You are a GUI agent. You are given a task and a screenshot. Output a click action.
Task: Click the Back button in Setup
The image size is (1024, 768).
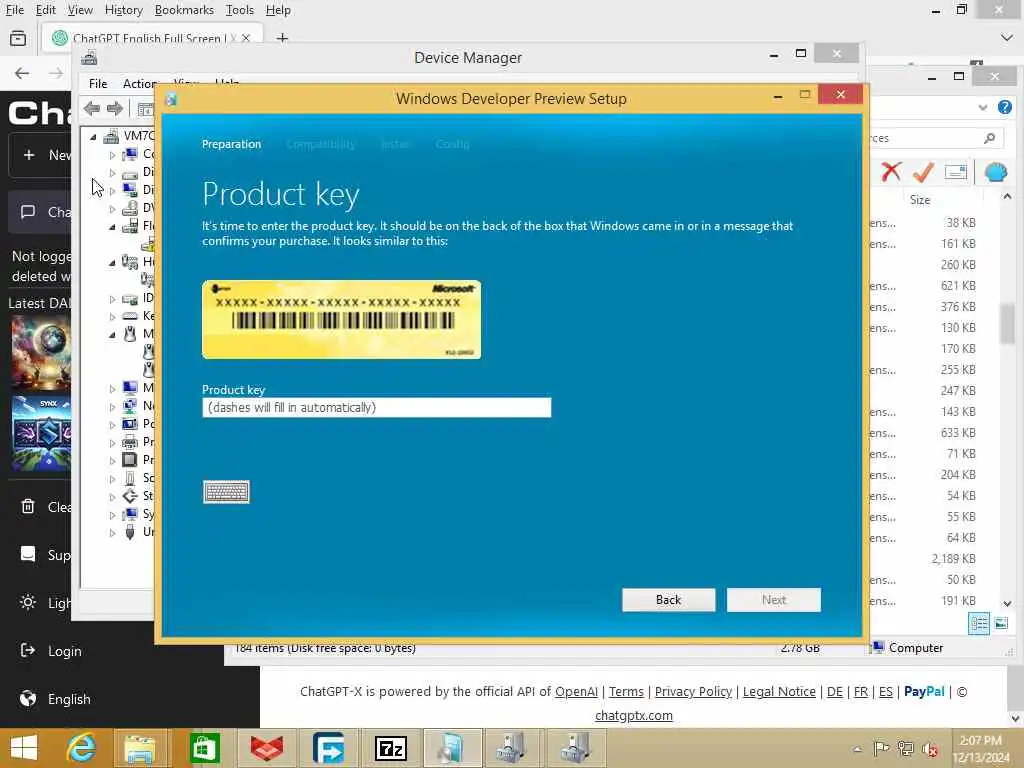[668, 600]
